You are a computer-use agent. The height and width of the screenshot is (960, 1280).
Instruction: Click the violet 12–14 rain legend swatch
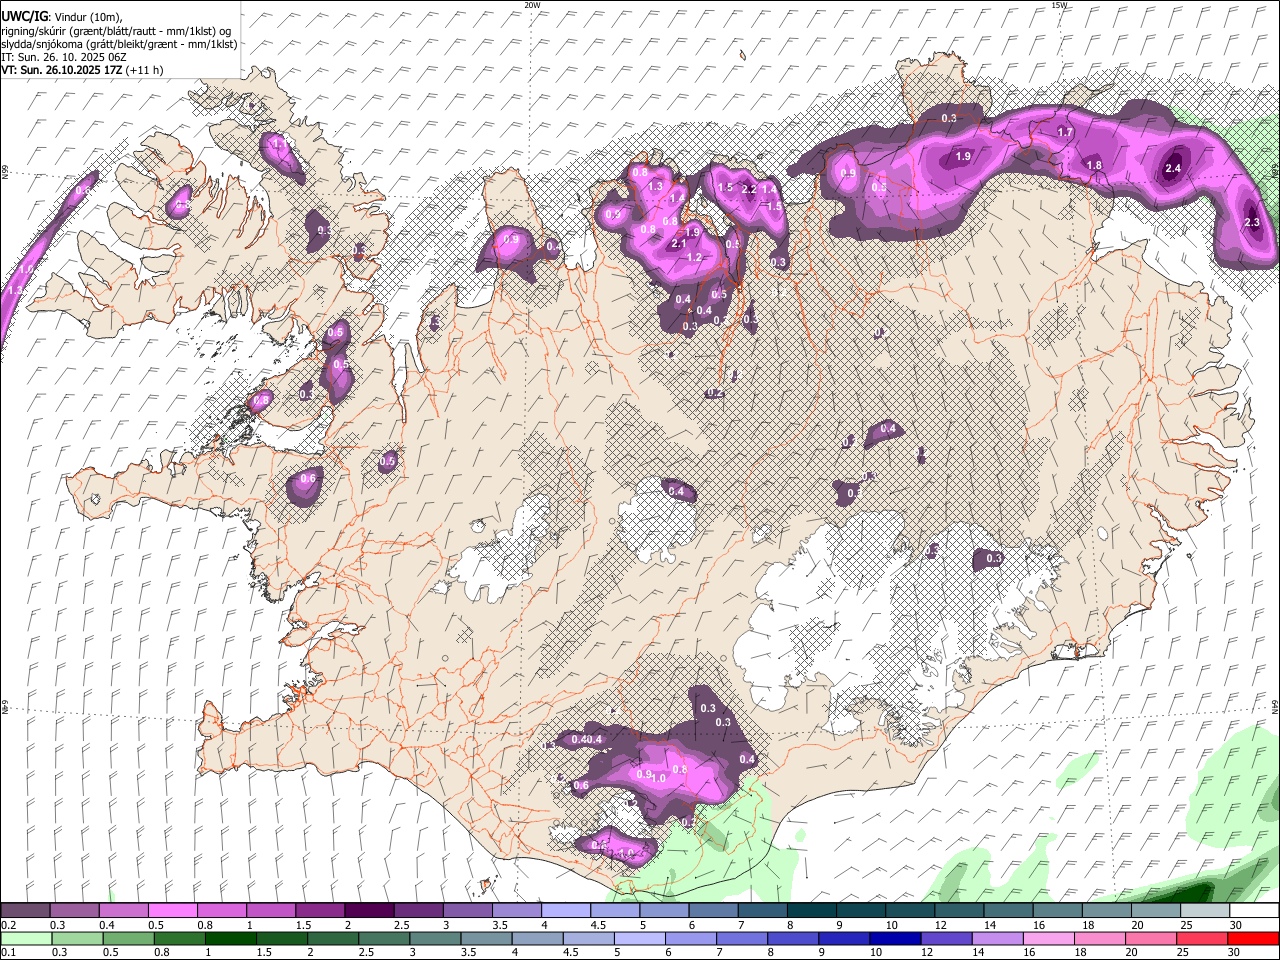coord(946,938)
